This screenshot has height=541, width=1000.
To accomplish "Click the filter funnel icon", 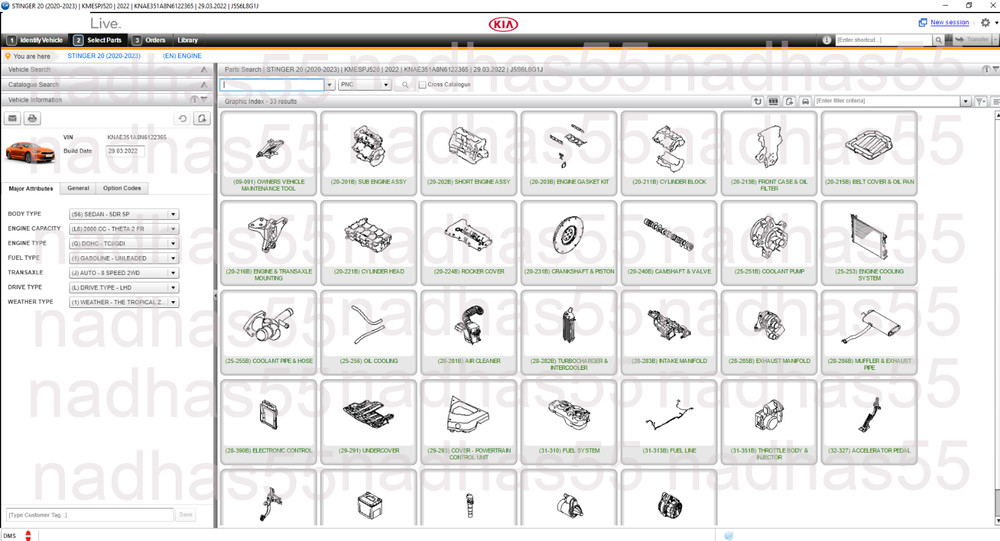I will coord(980,101).
